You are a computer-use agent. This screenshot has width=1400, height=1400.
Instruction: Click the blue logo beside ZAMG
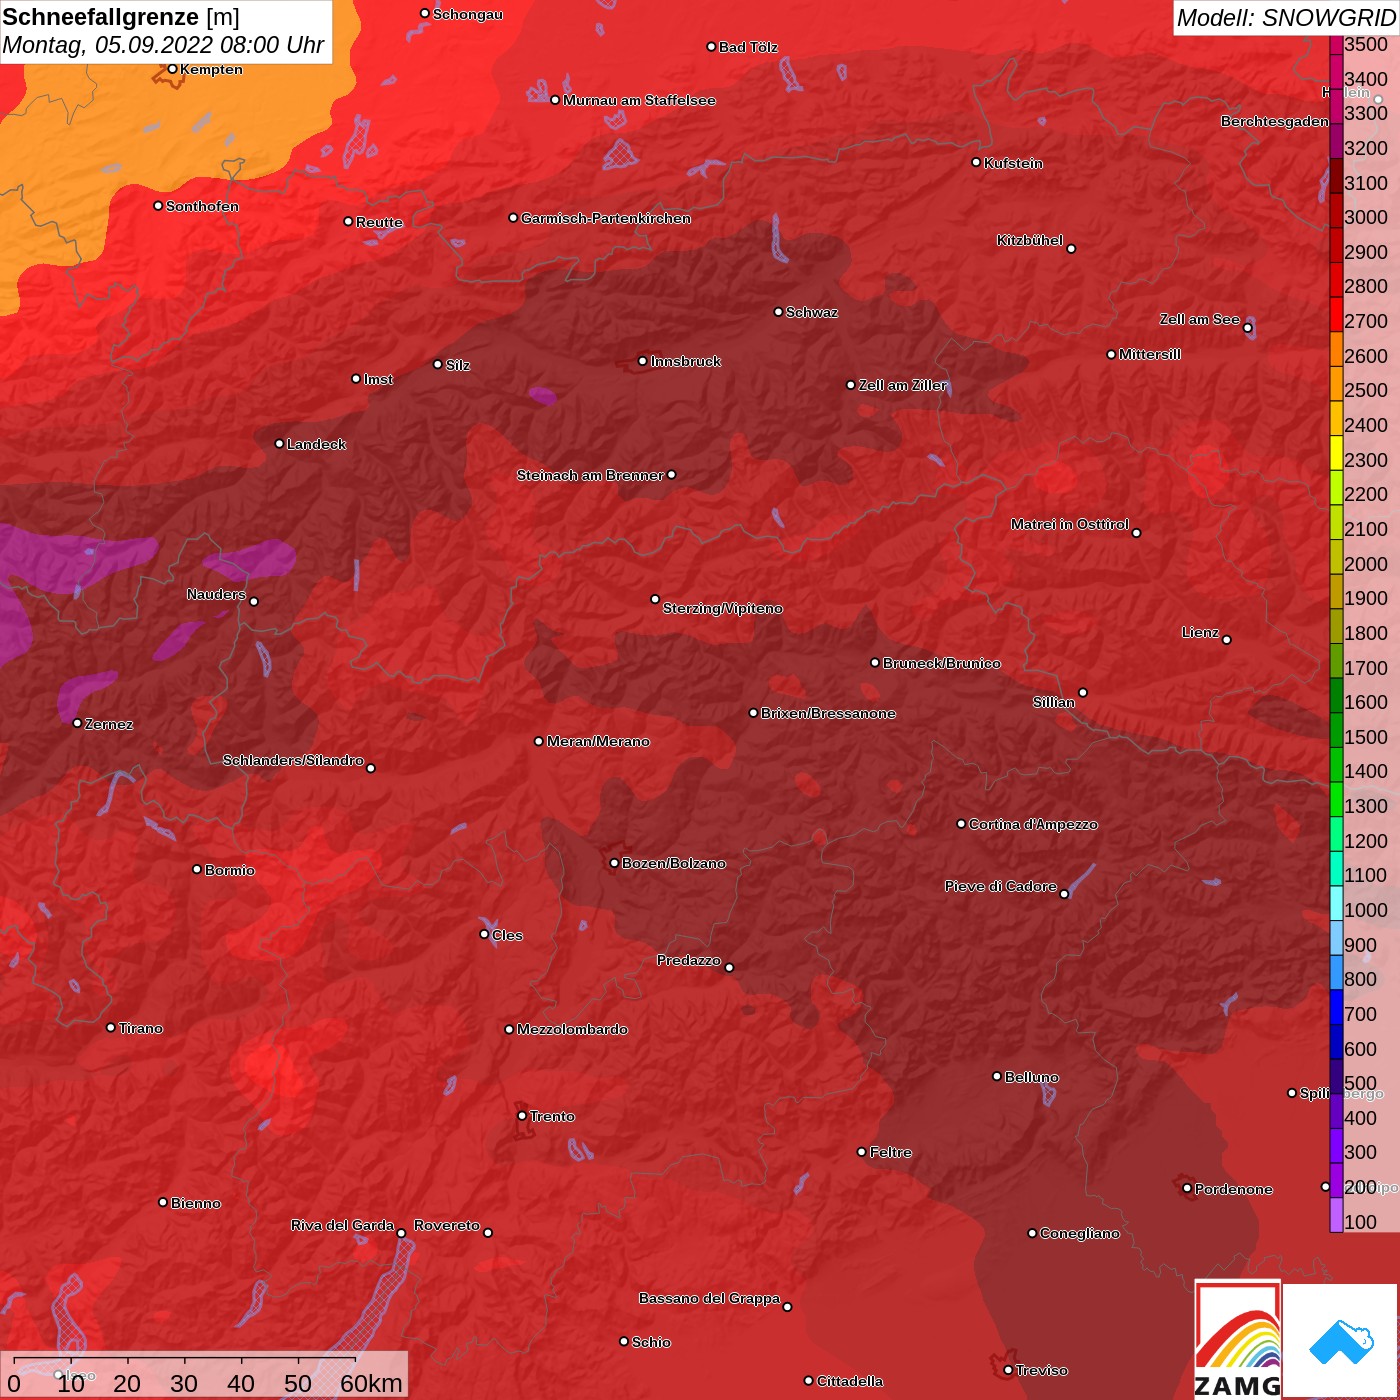(1340, 1341)
